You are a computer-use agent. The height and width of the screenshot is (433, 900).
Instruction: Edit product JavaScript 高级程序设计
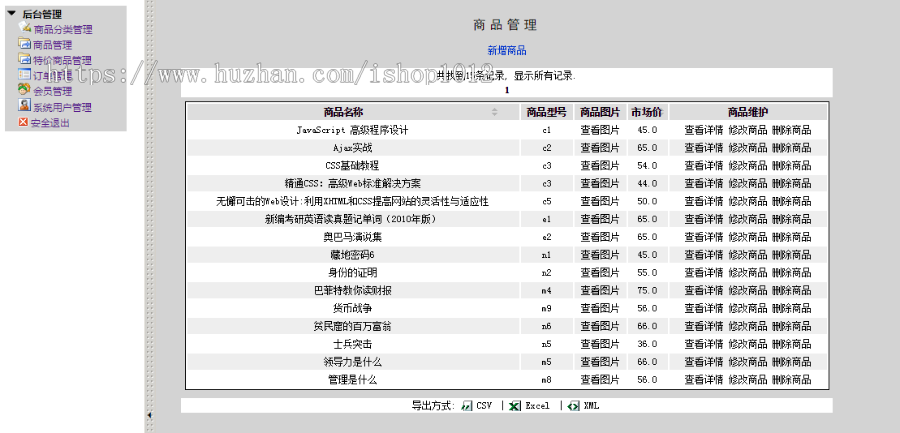coord(747,130)
